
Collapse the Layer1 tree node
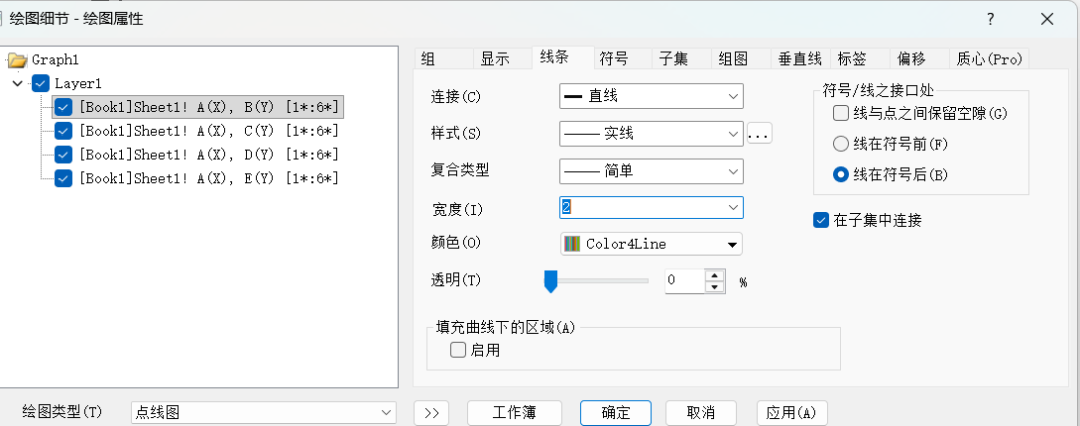pos(17,83)
